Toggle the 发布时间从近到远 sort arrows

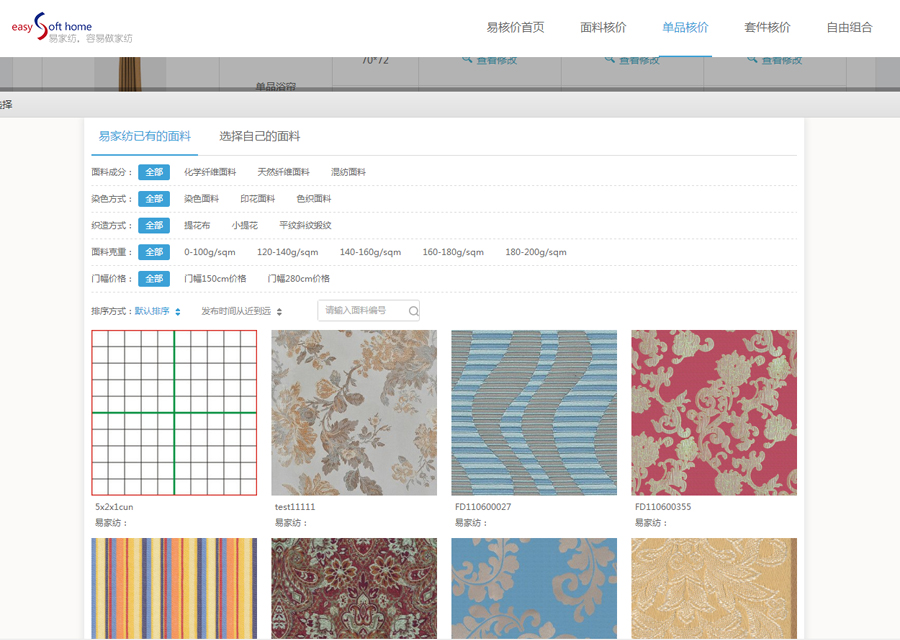(x=280, y=312)
